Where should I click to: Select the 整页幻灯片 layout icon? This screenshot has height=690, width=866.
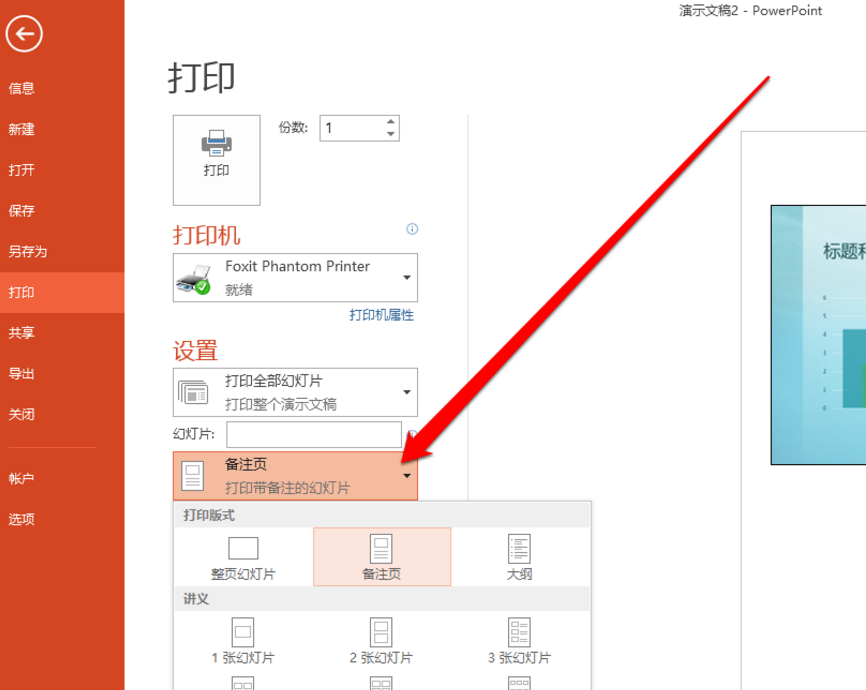tap(243, 549)
